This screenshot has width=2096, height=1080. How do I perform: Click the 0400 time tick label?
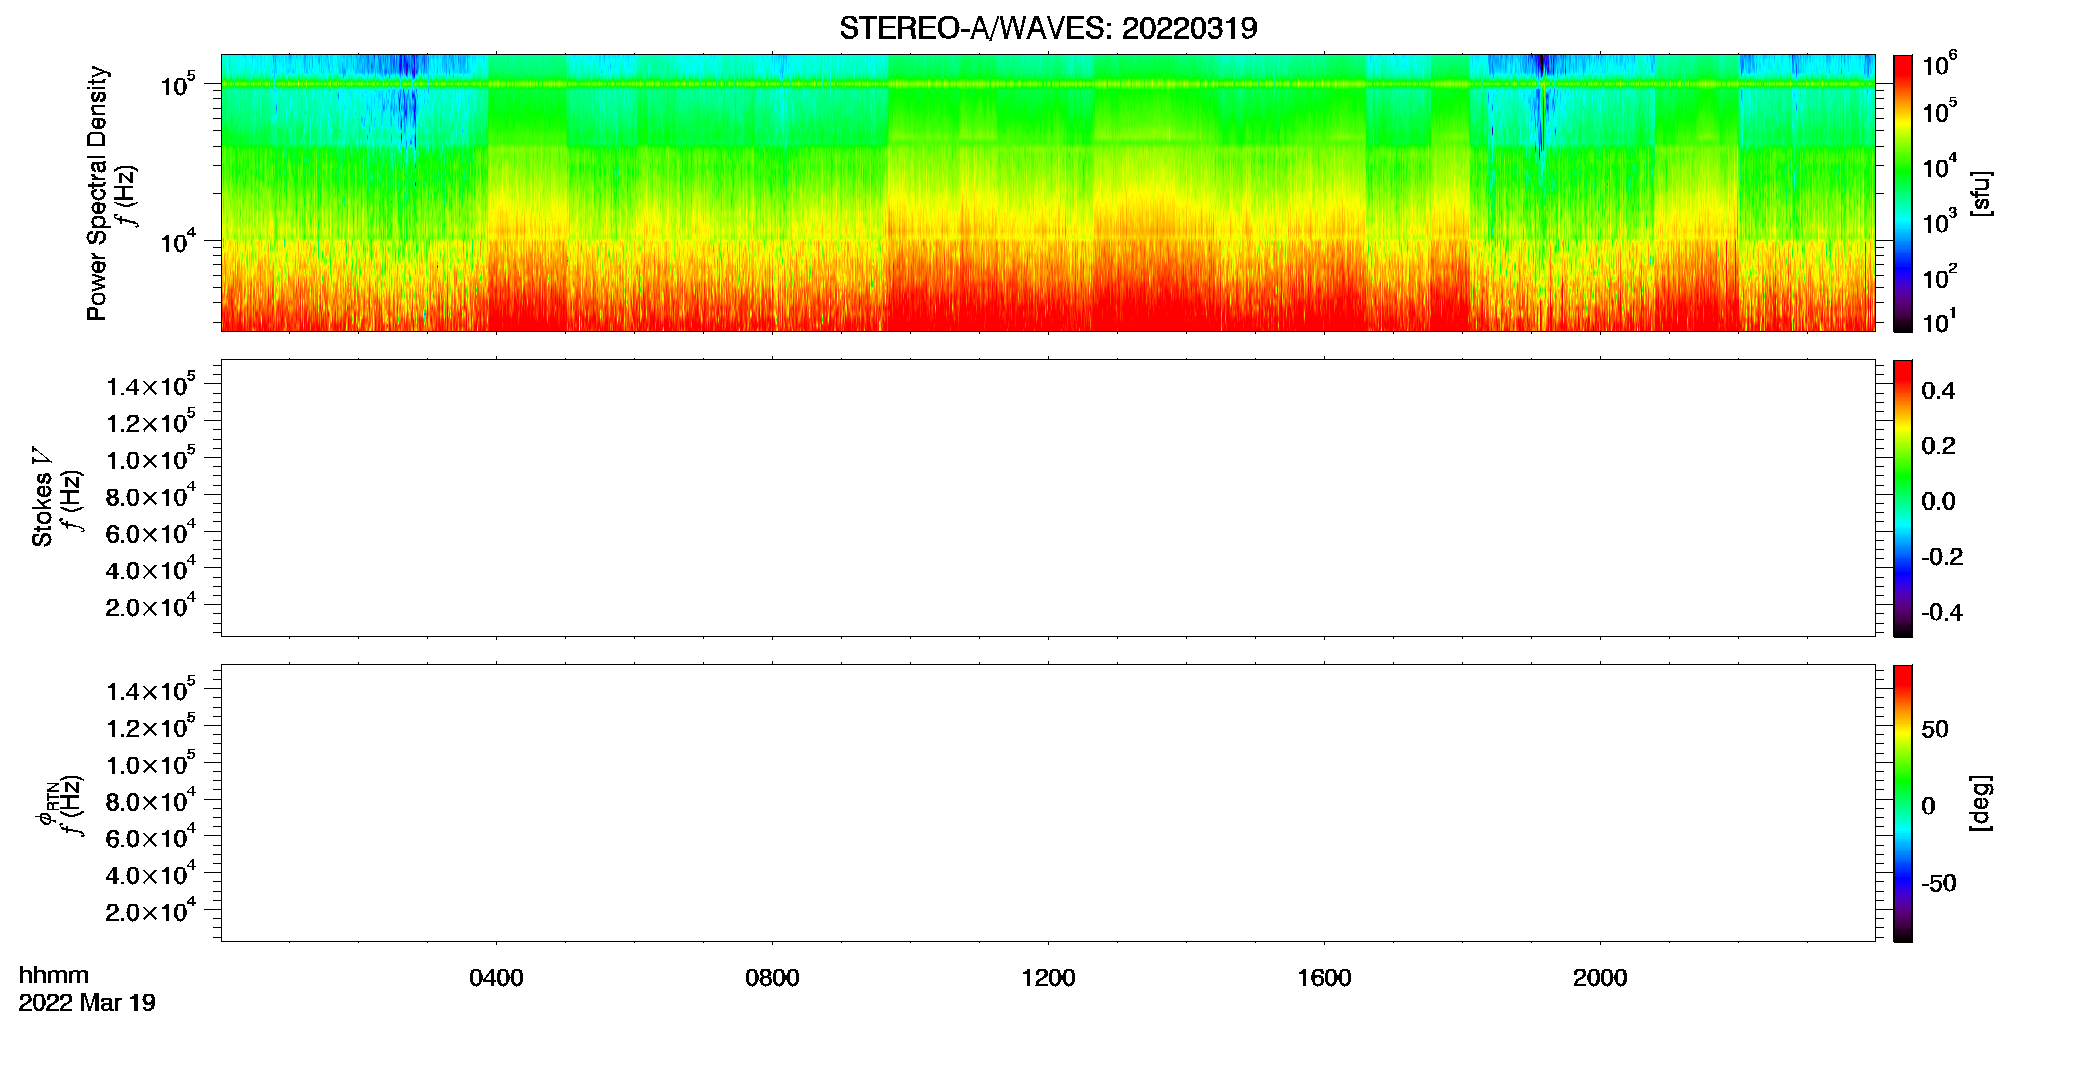click(x=496, y=978)
